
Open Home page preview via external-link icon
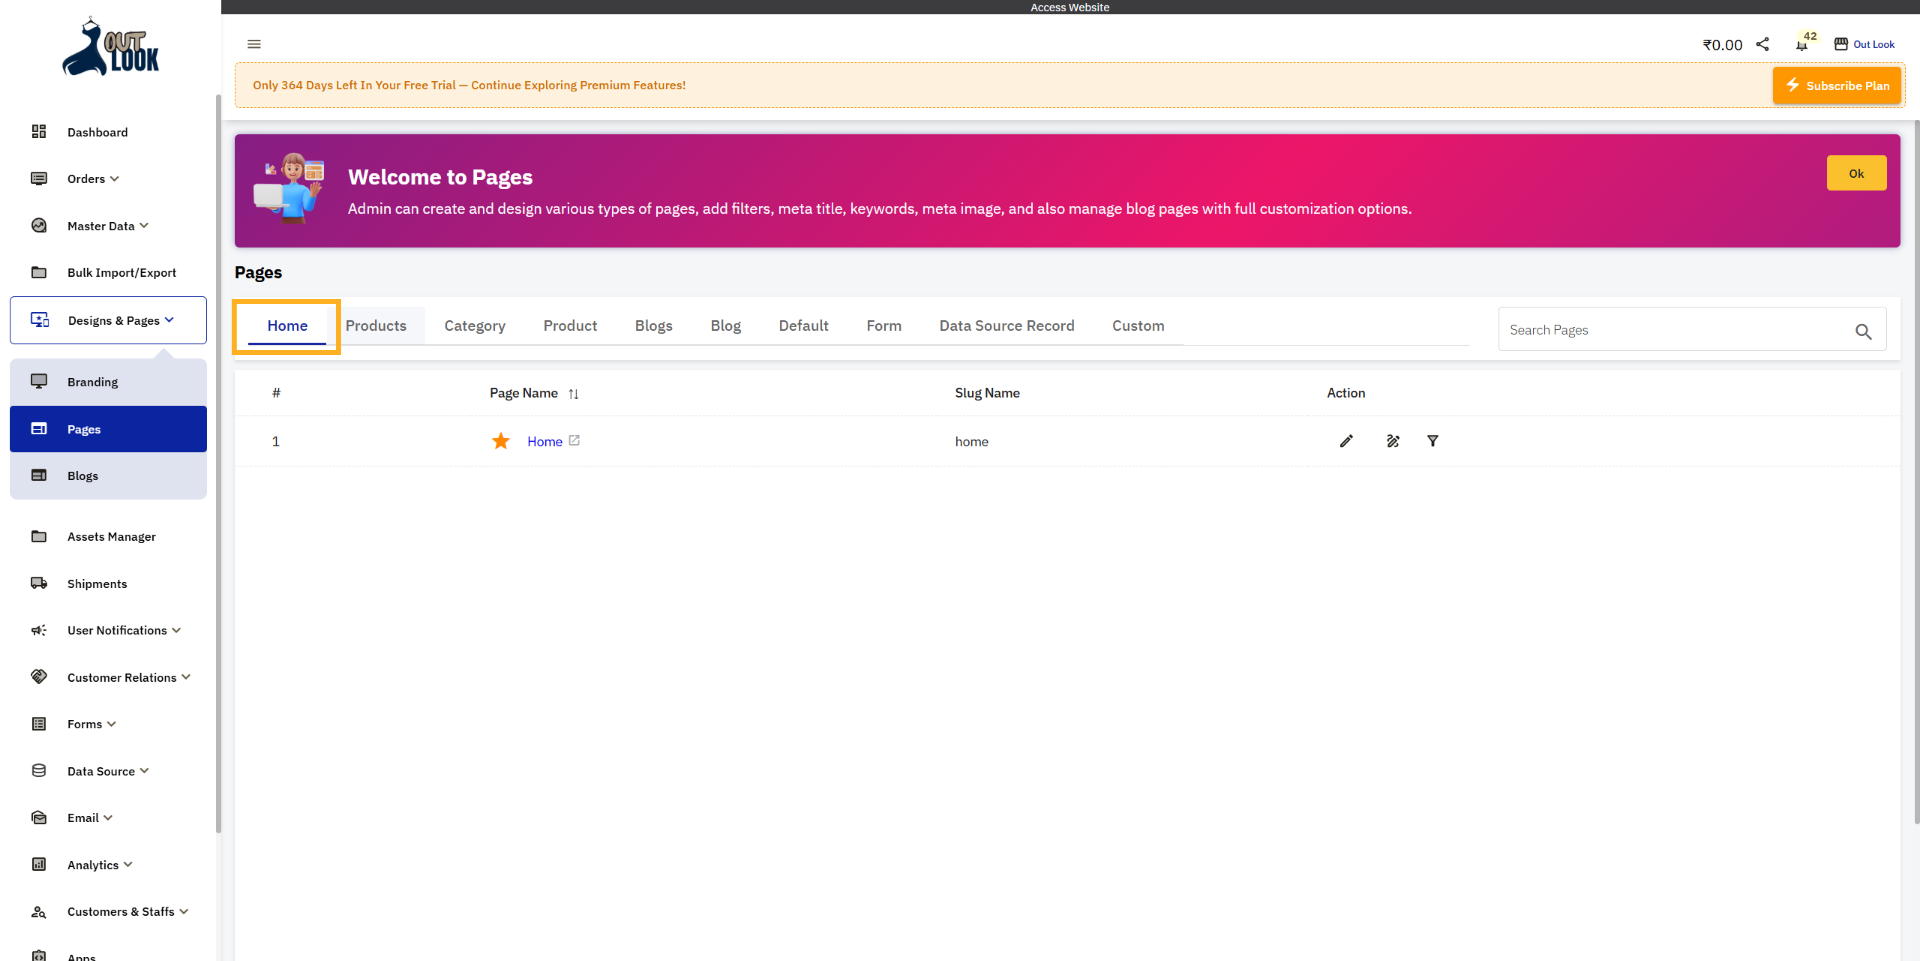coord(574,440)
